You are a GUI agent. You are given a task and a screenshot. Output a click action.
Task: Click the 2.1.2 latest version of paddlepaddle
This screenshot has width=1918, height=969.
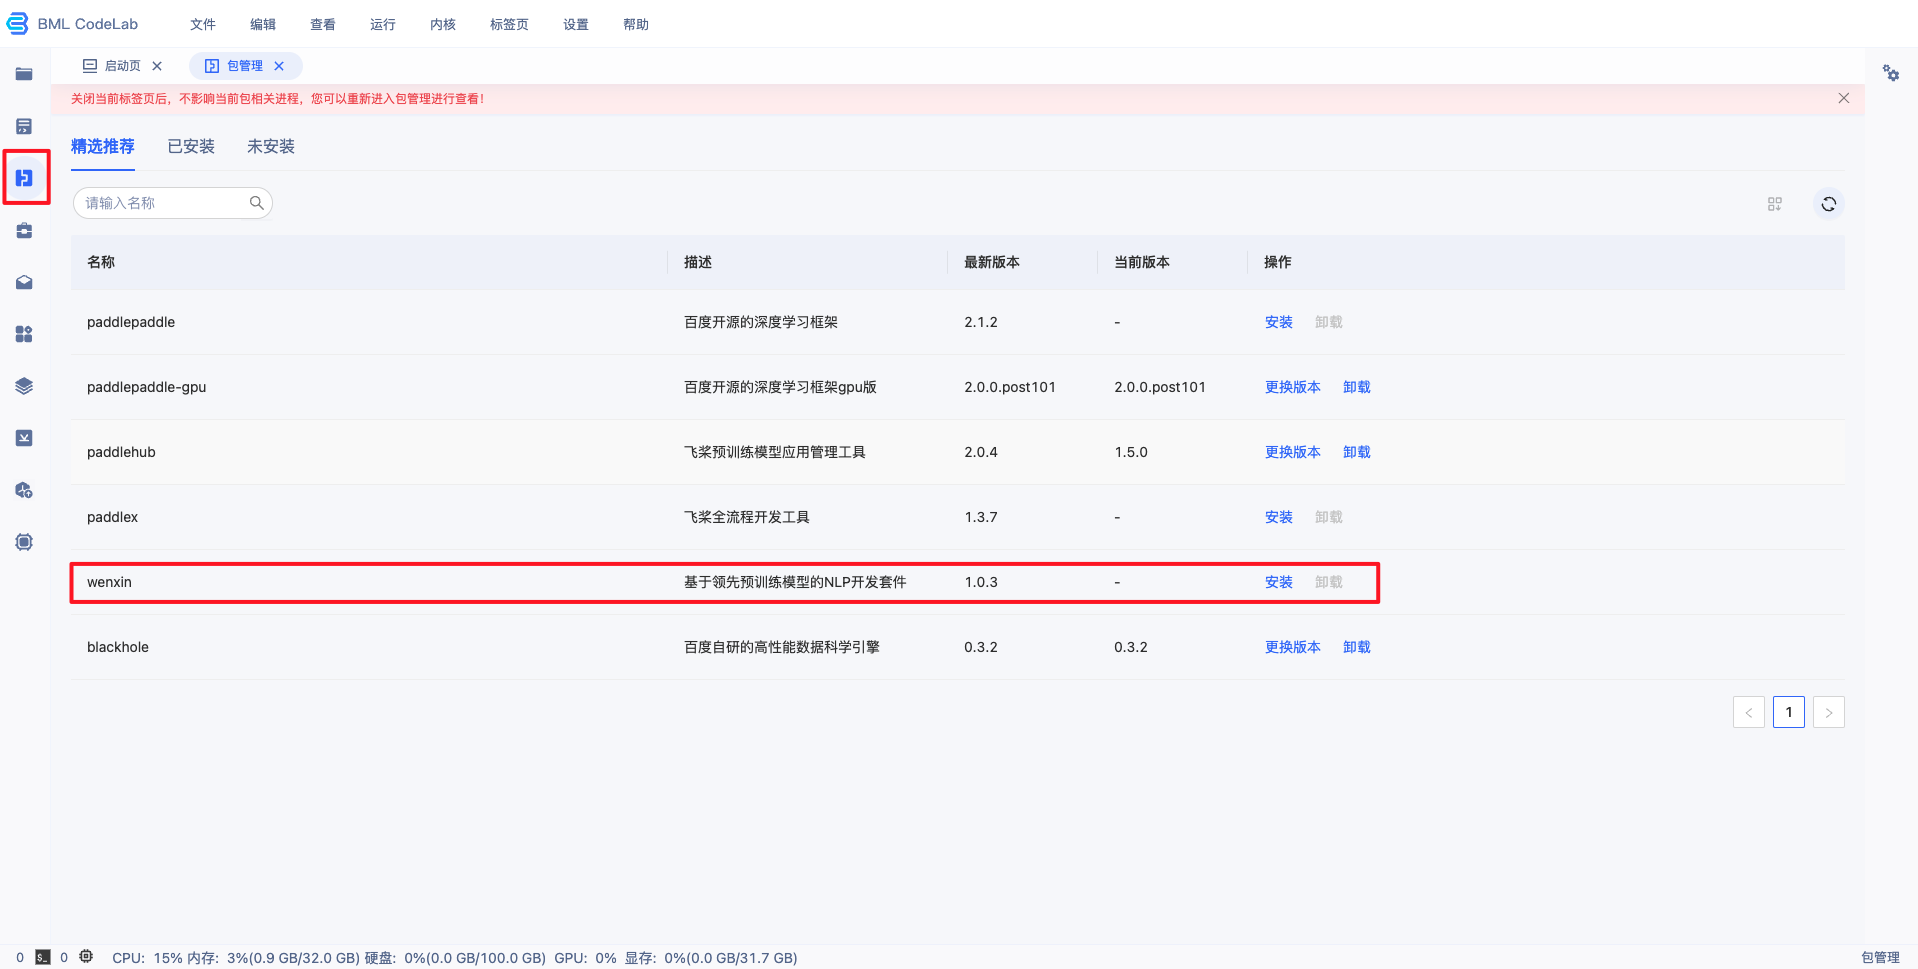(x=981, y=322)
